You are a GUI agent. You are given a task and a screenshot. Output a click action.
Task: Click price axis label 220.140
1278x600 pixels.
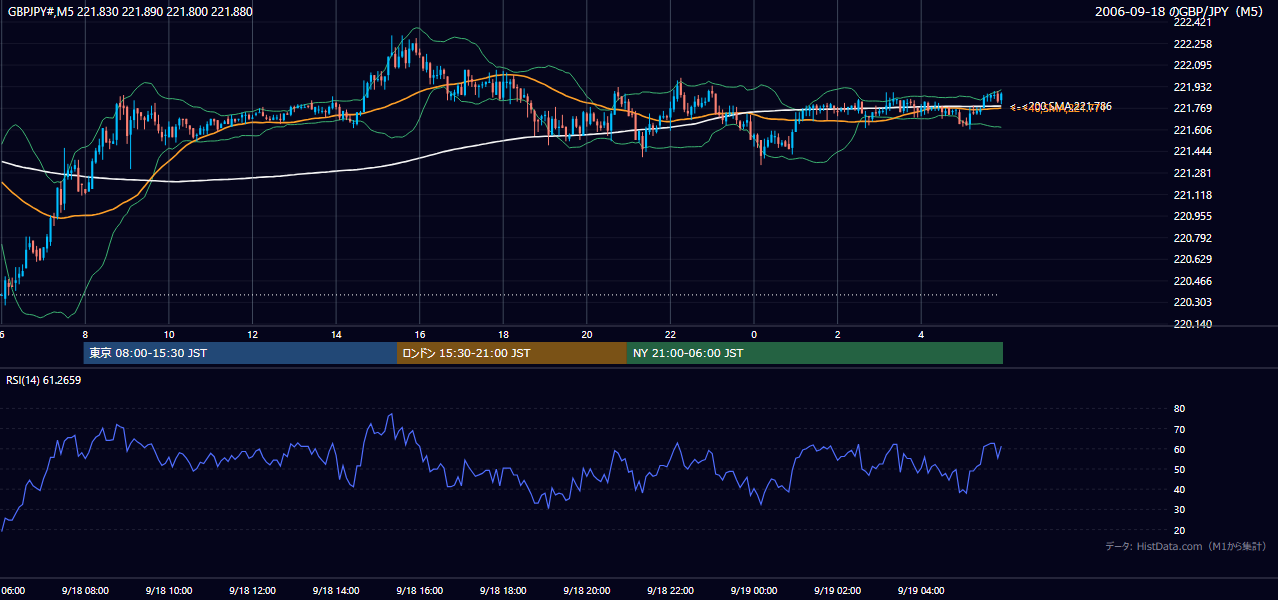click(1193, 324)
